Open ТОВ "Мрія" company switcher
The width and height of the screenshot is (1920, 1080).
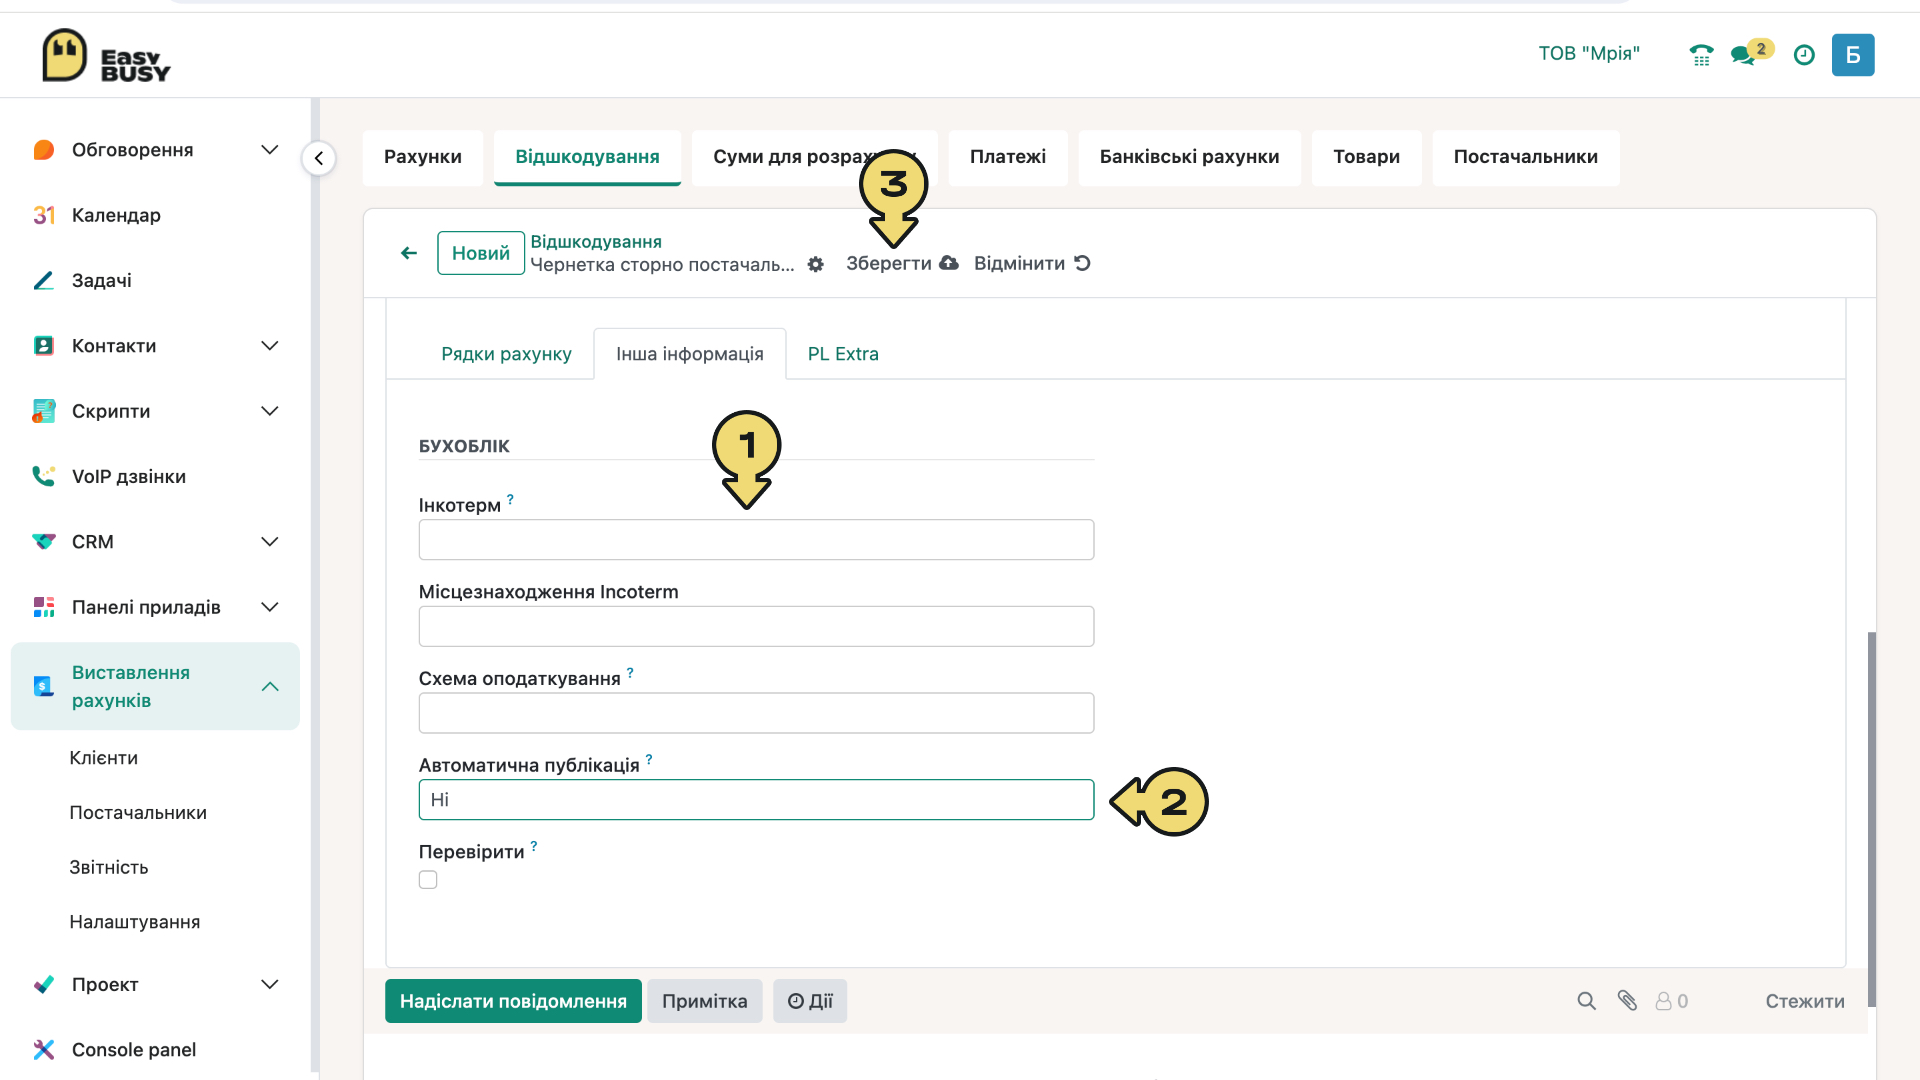pyautogui.click(x=1589, y=54)
